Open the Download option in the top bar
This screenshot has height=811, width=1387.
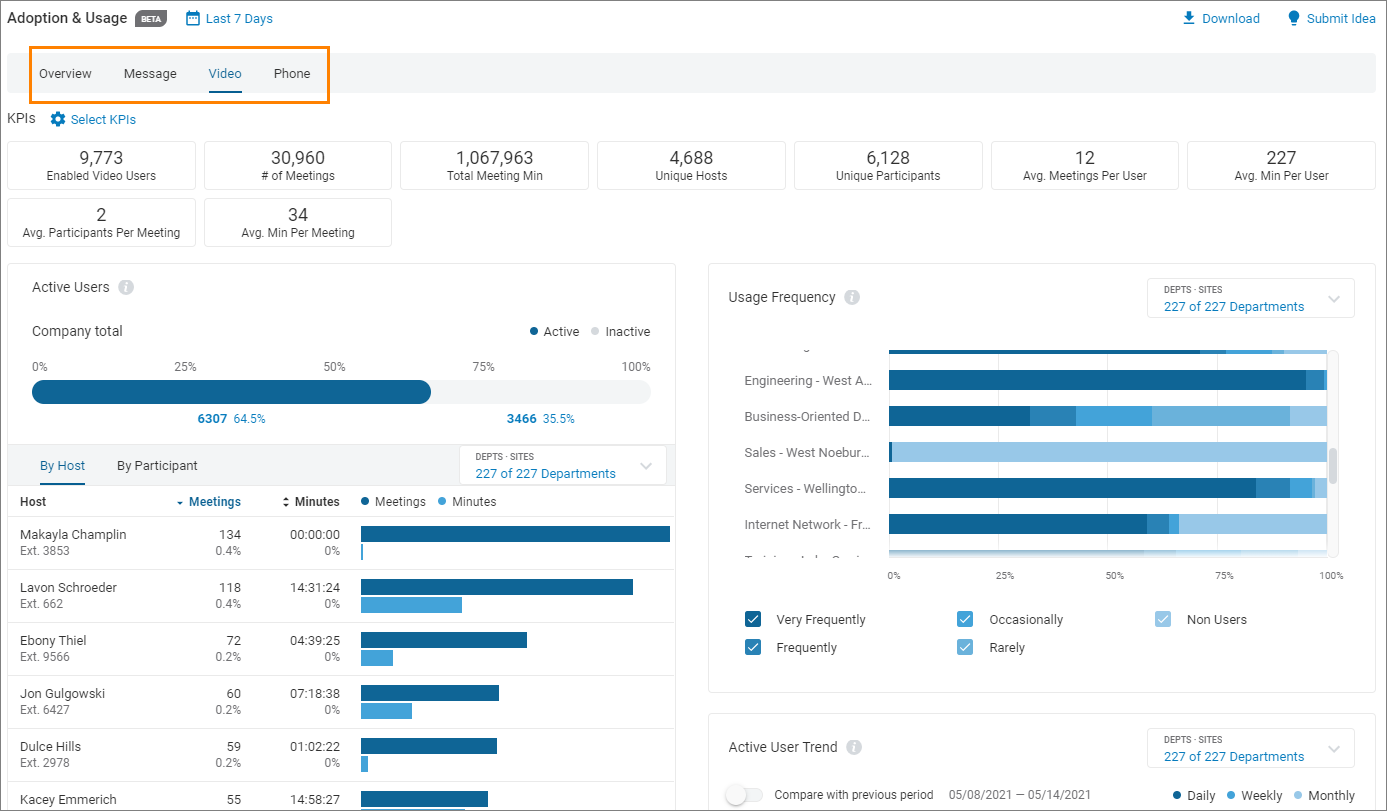(x=1221, y=18)
